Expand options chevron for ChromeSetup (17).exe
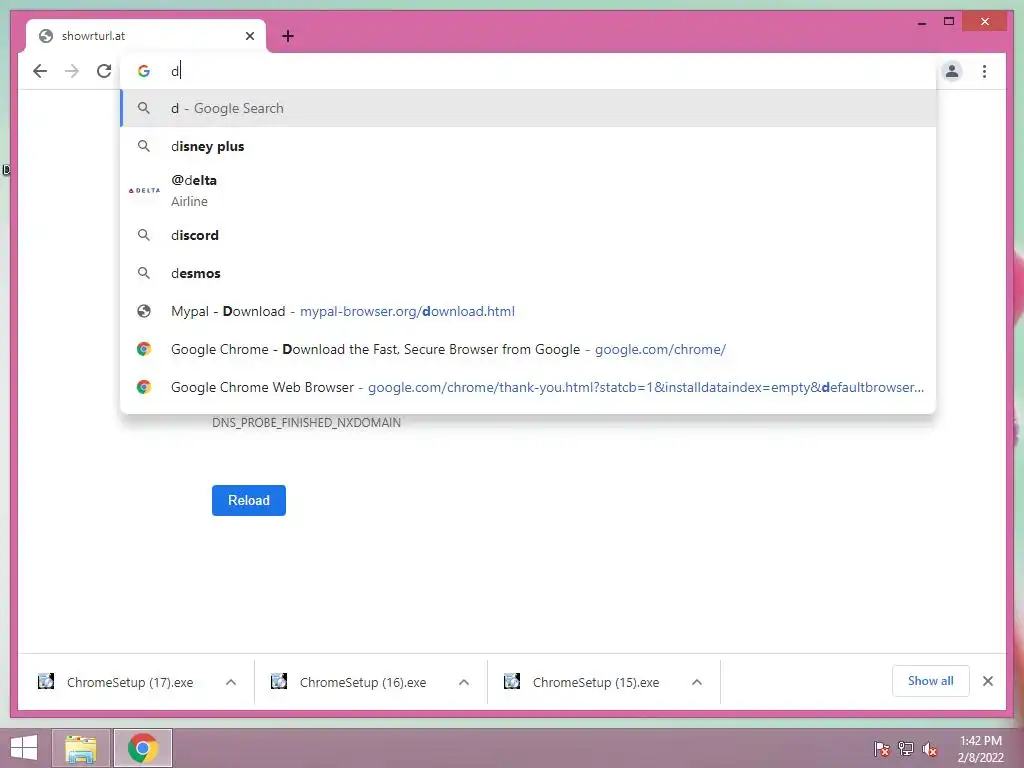1024x768 pixels. tap(231, 682)
